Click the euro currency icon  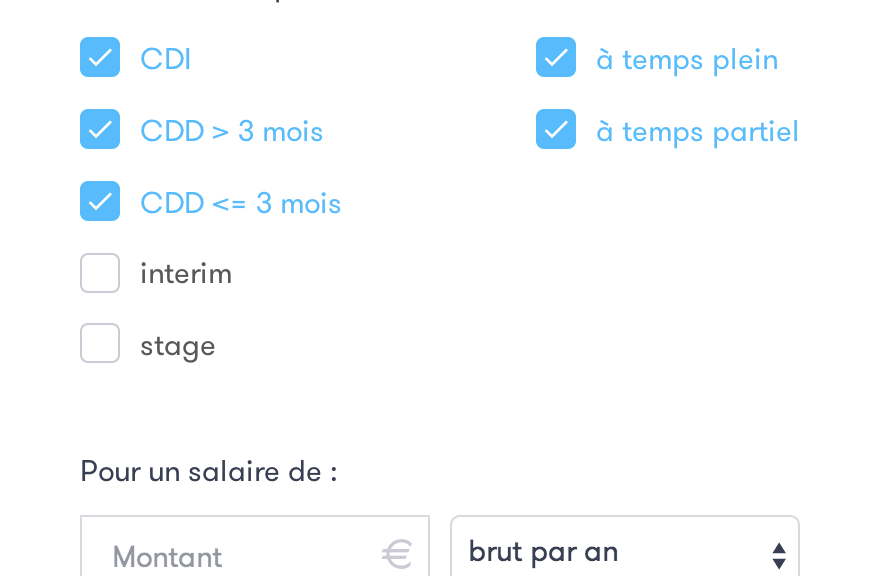pos(397,555)
